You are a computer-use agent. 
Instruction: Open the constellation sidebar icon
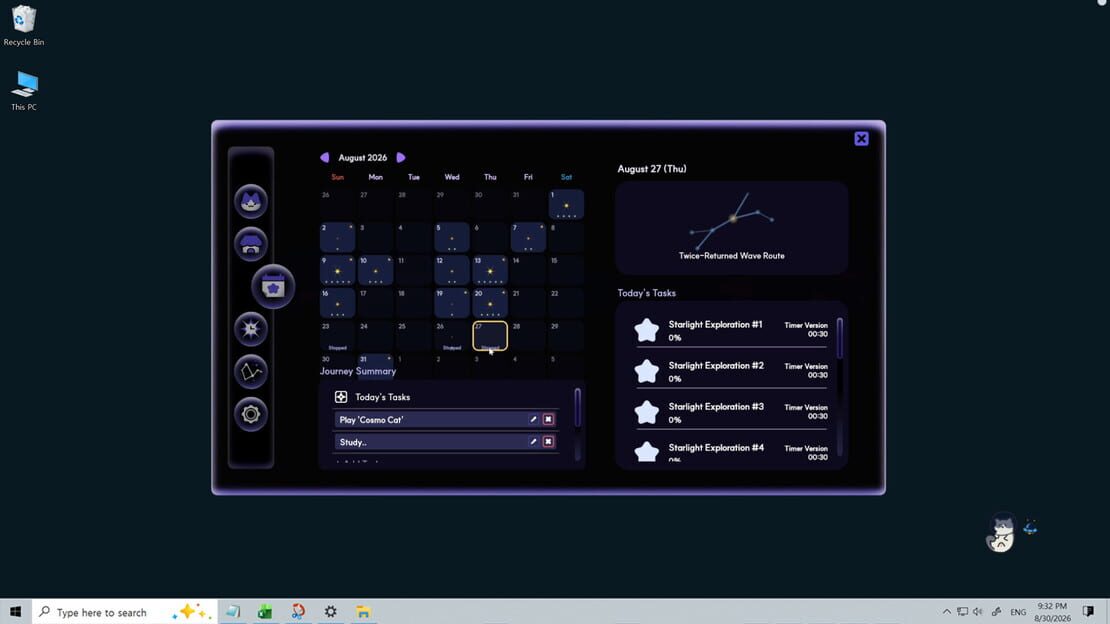[251, 372]
